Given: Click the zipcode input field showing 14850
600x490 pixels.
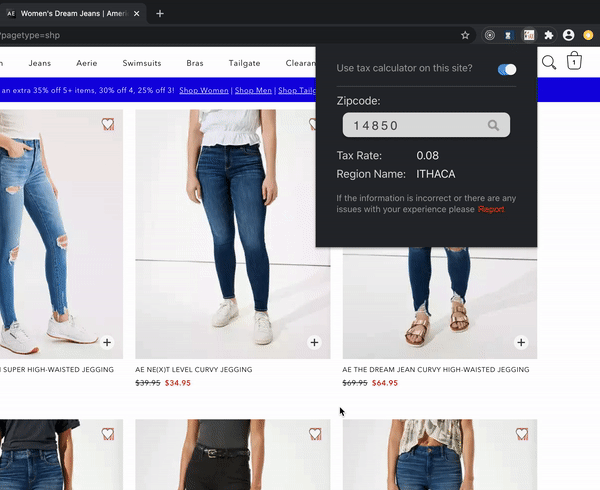Looking at the screenshot, I should coord(426,125).
